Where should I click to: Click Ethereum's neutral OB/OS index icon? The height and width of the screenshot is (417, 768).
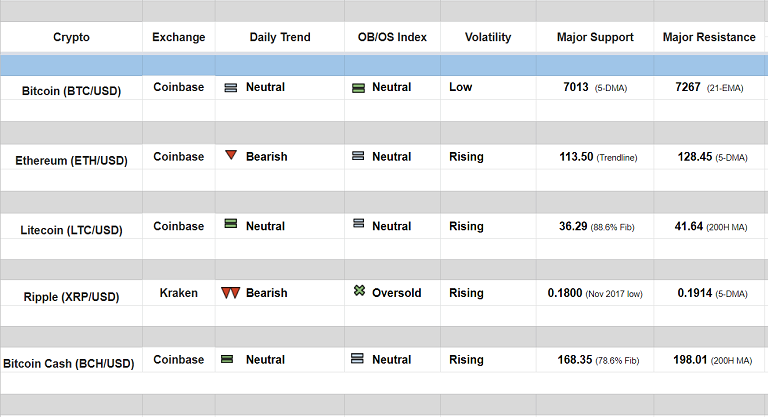click(x=358, y=156)
